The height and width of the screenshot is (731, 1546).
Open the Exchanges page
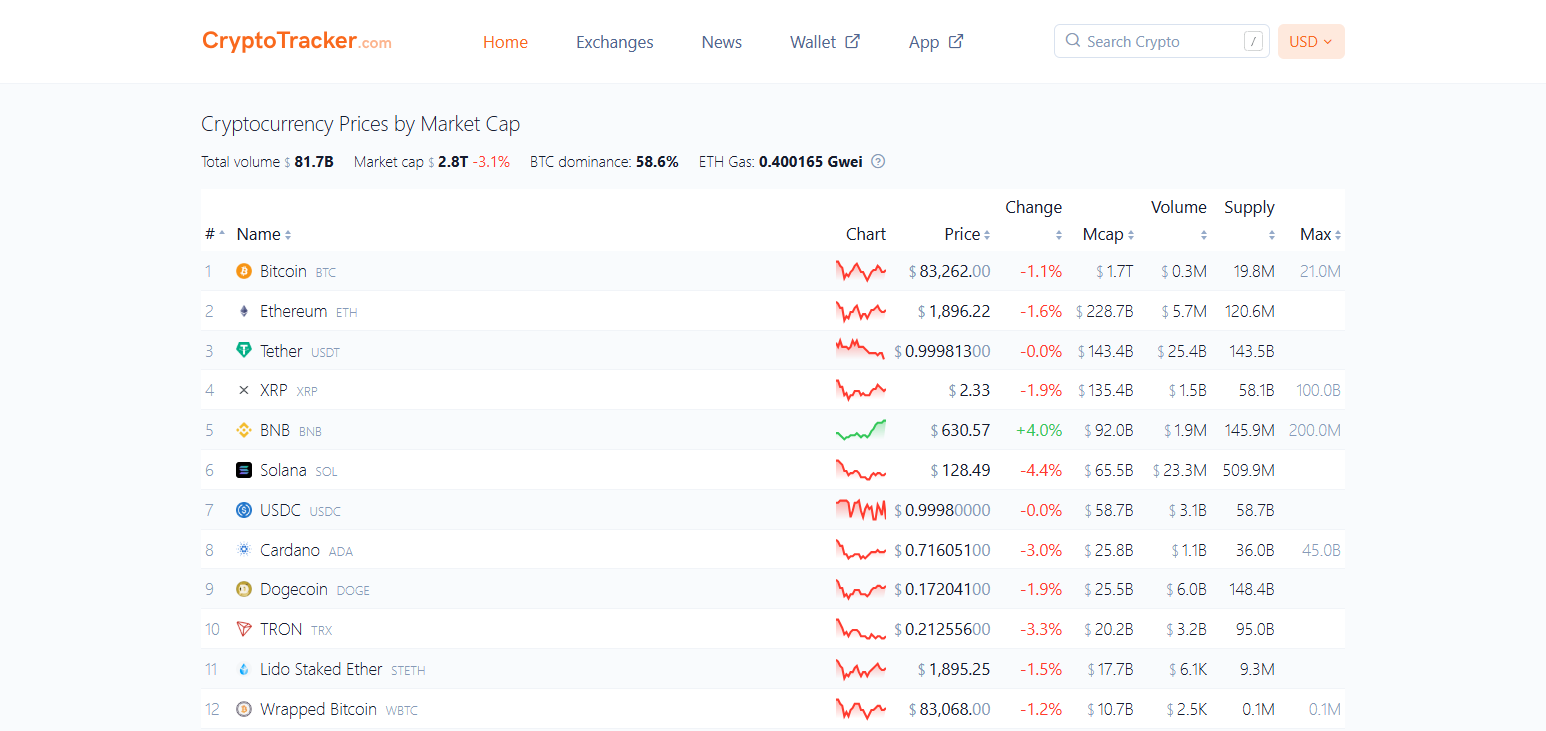pos(614,42)
